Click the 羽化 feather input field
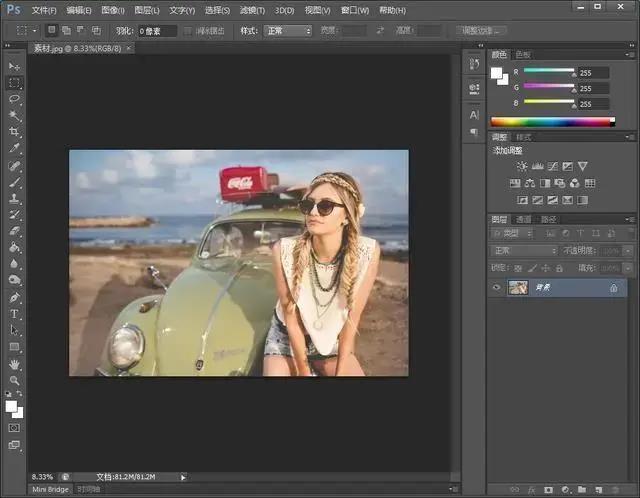The width and height of the screenshot is (640, 498). pyautogui.click(x=157, y=31)
